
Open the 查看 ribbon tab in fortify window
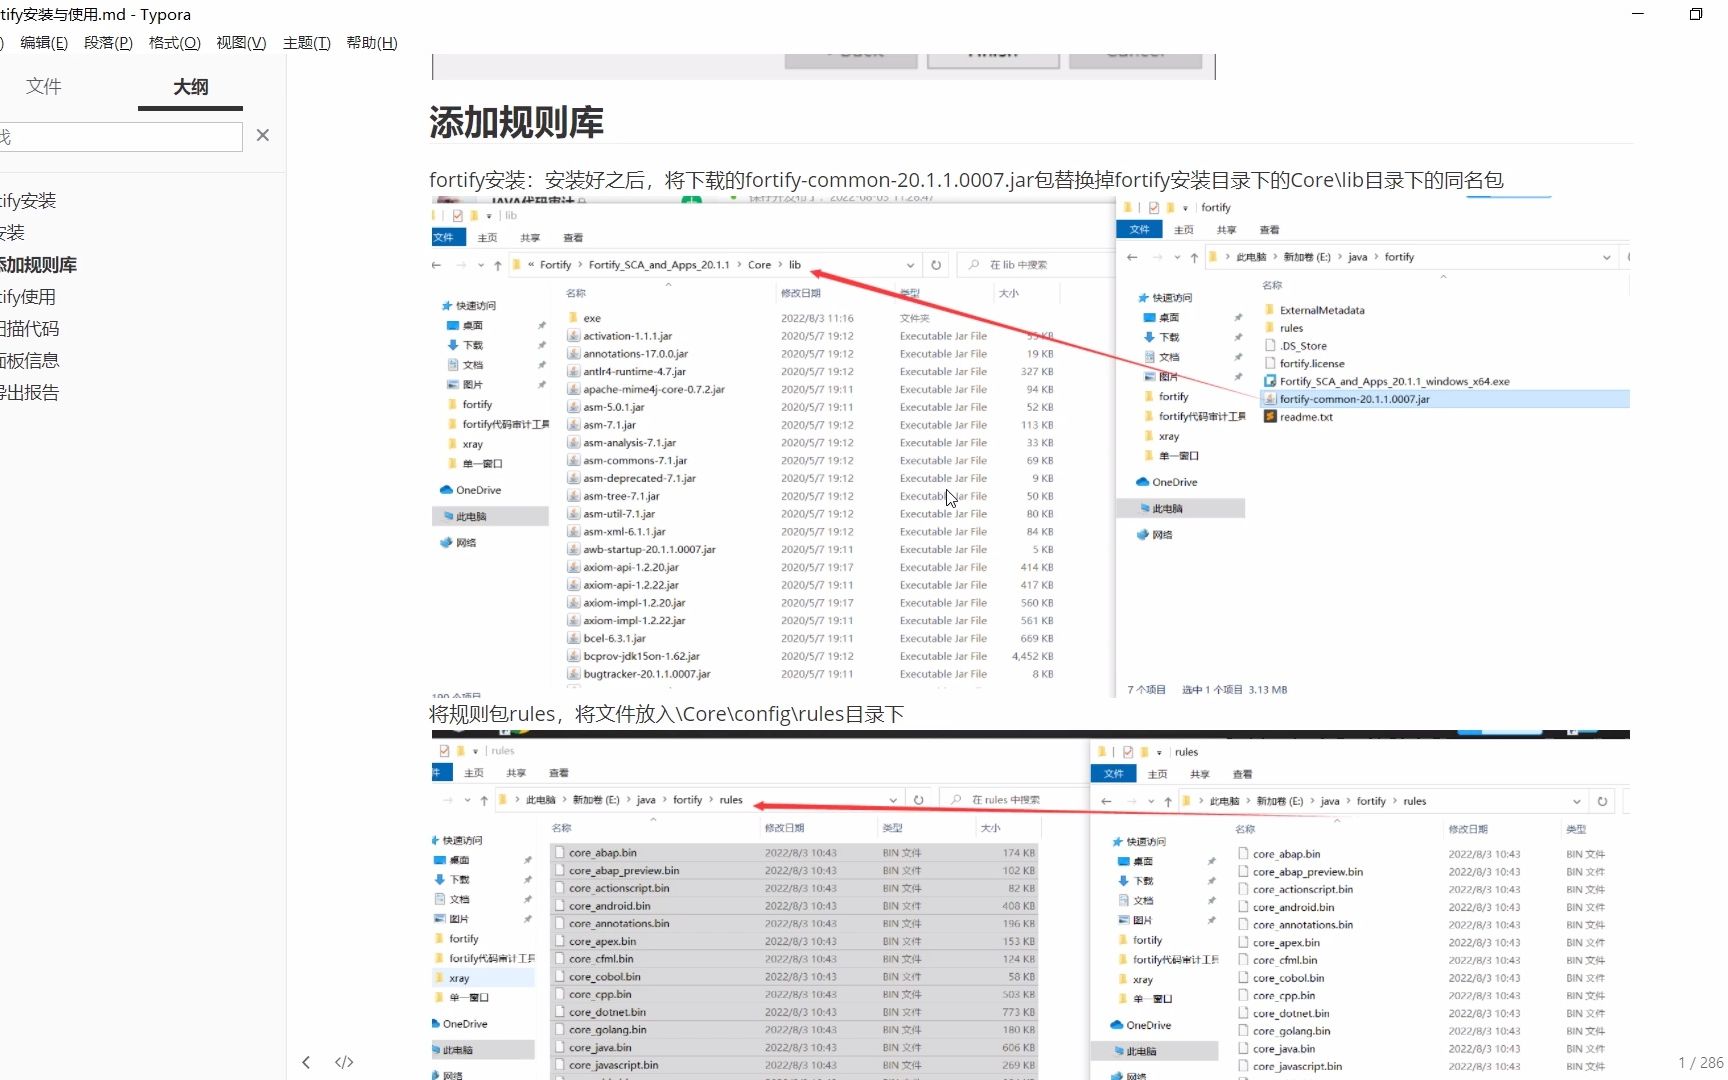point(1269,230)
